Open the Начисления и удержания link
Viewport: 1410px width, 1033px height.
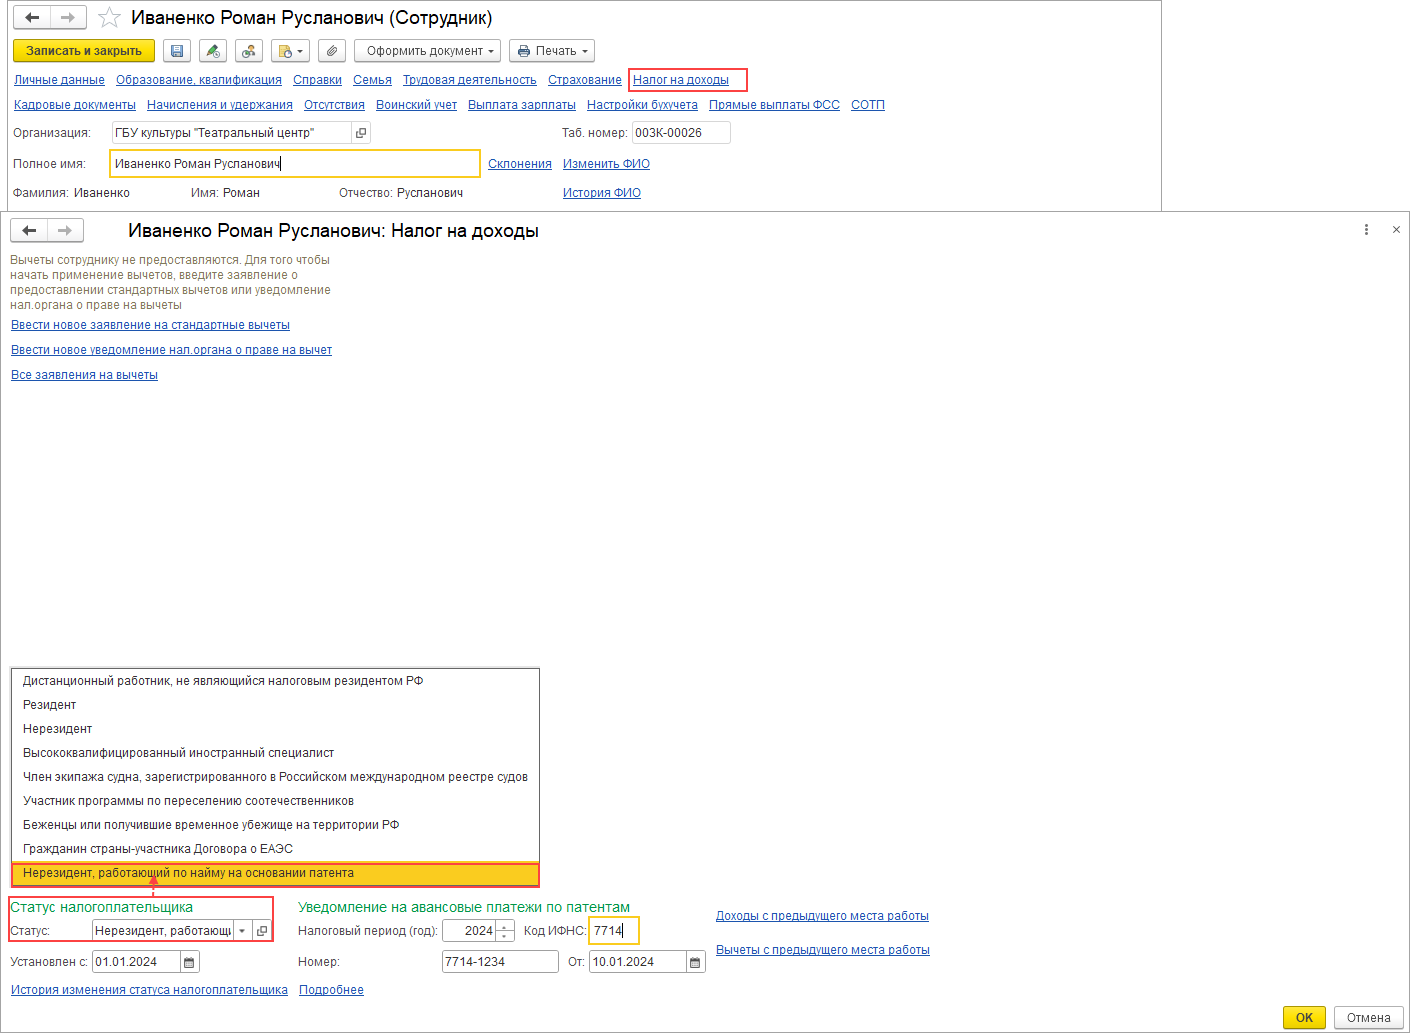pos(220,105)
